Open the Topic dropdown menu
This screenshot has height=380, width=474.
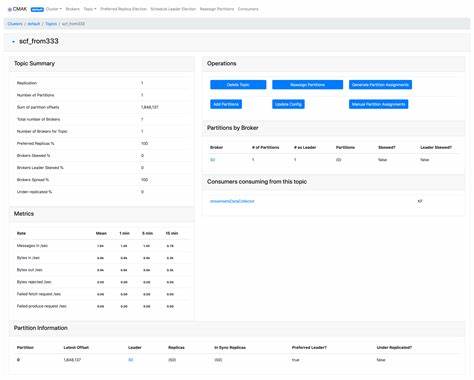point(90,9)
